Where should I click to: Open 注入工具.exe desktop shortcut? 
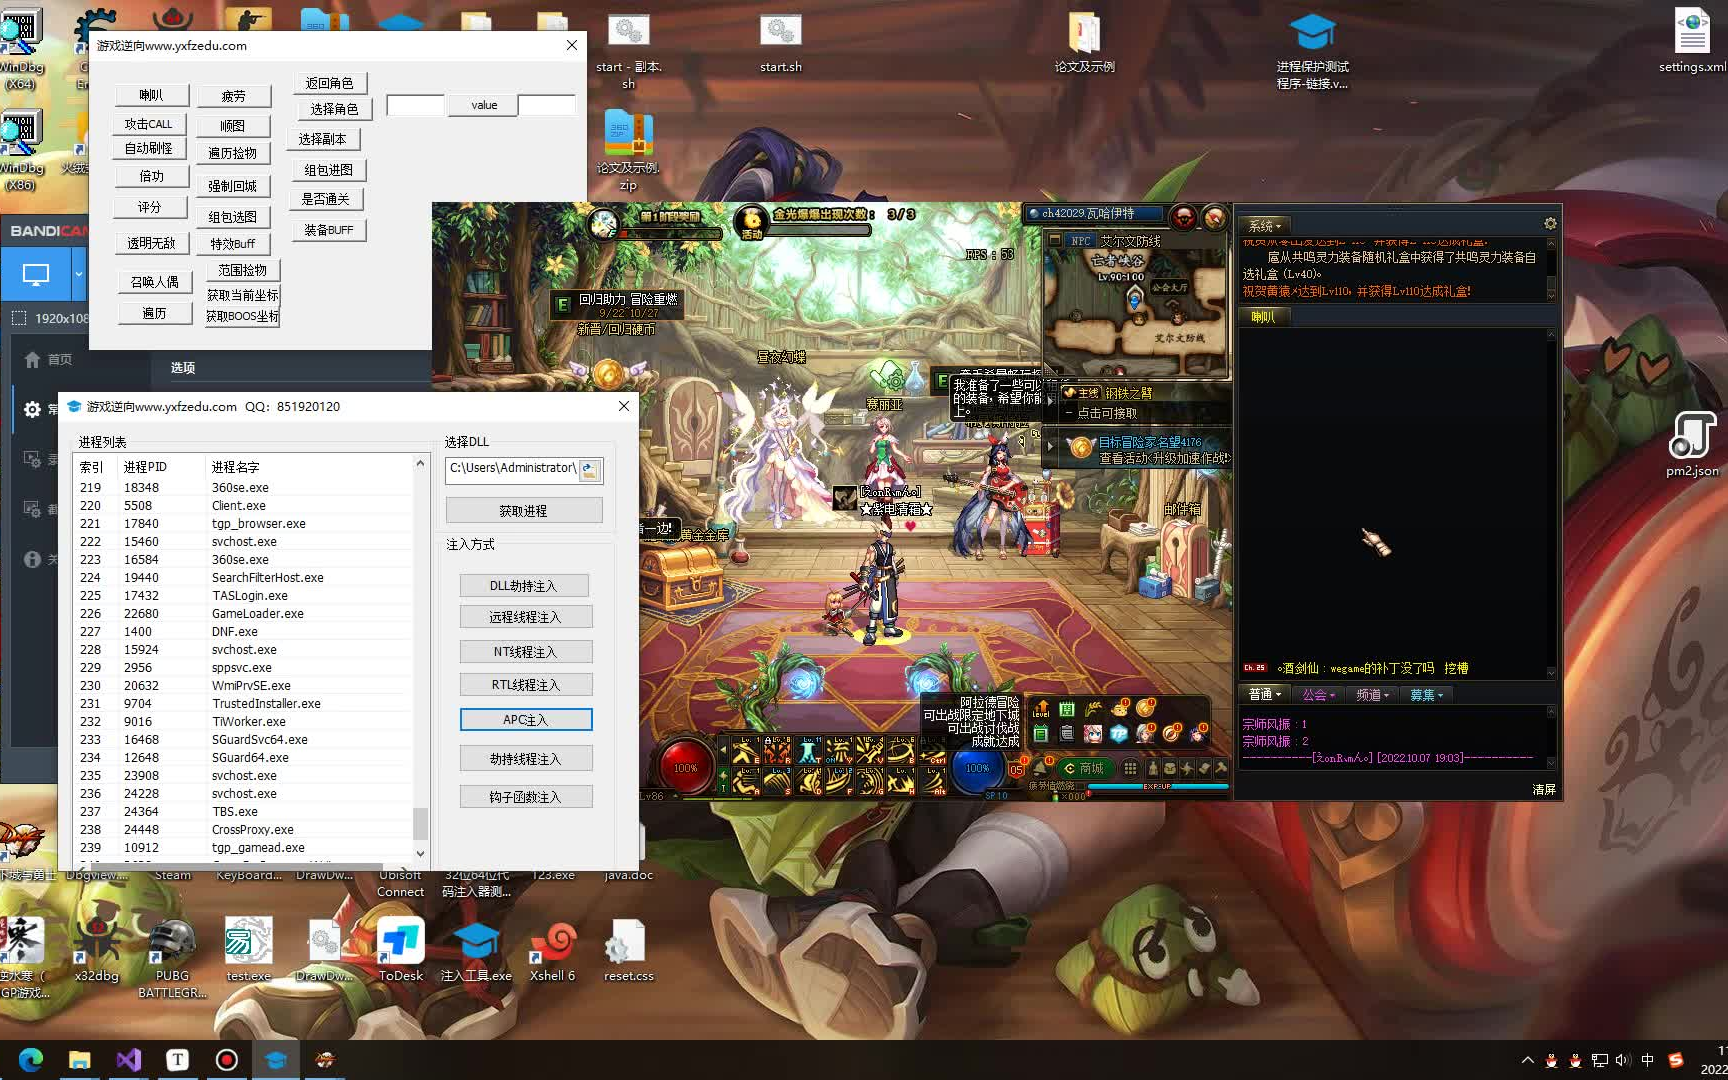[476, 950]
